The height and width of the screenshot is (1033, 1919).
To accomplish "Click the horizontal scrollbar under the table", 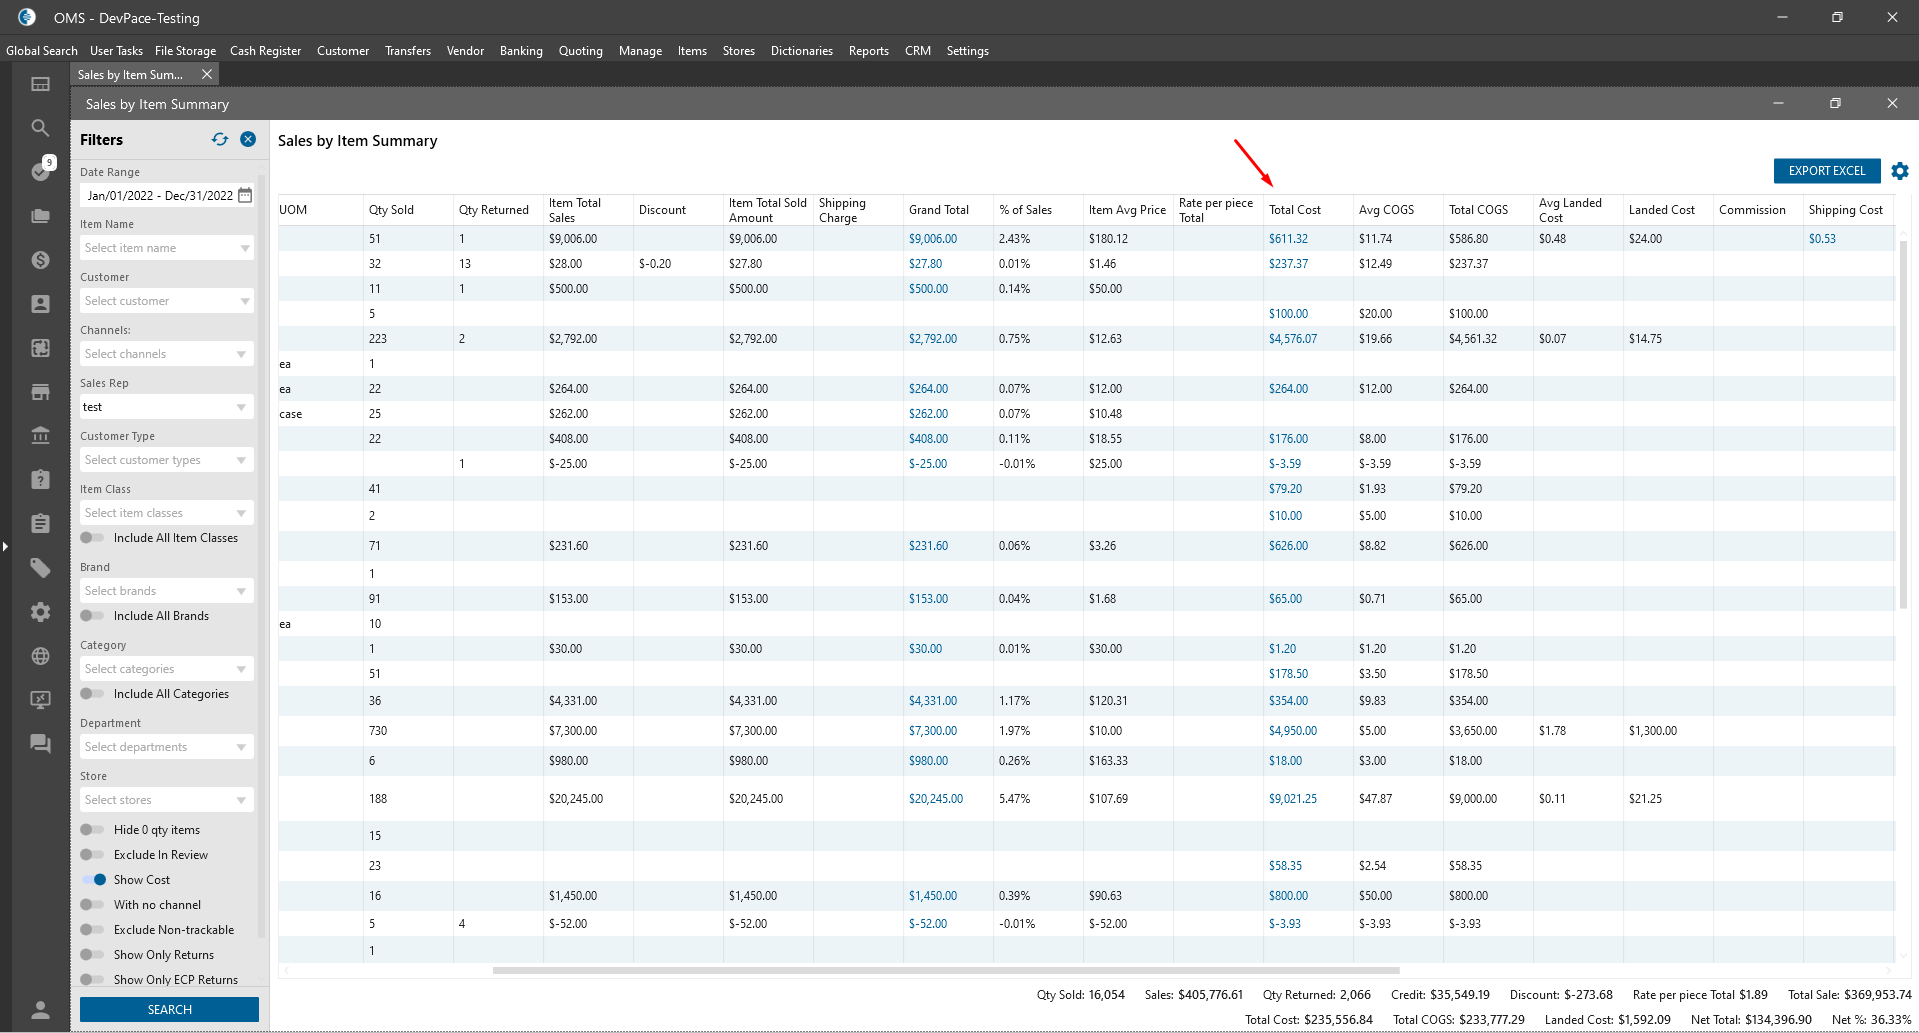I will 945,970.
